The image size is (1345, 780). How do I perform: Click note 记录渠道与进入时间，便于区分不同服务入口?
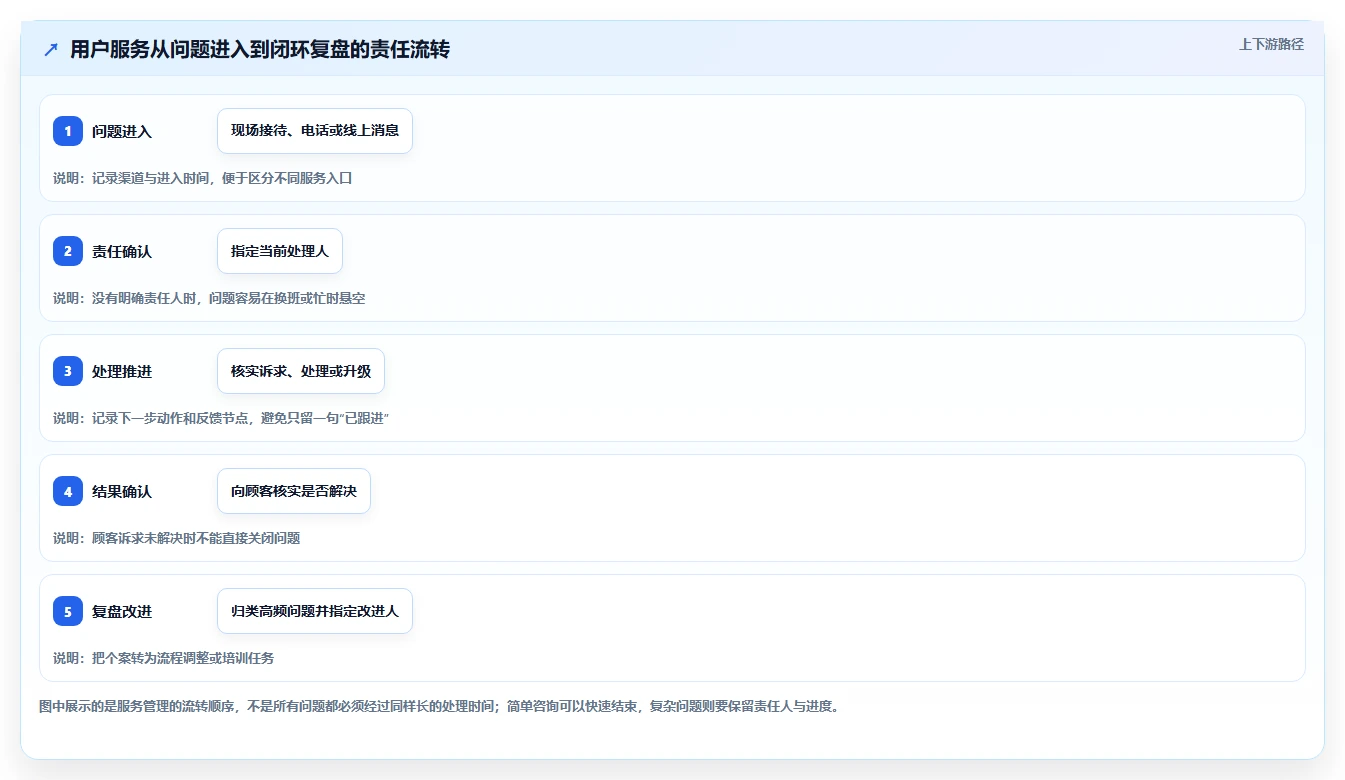tap(203, 178)
